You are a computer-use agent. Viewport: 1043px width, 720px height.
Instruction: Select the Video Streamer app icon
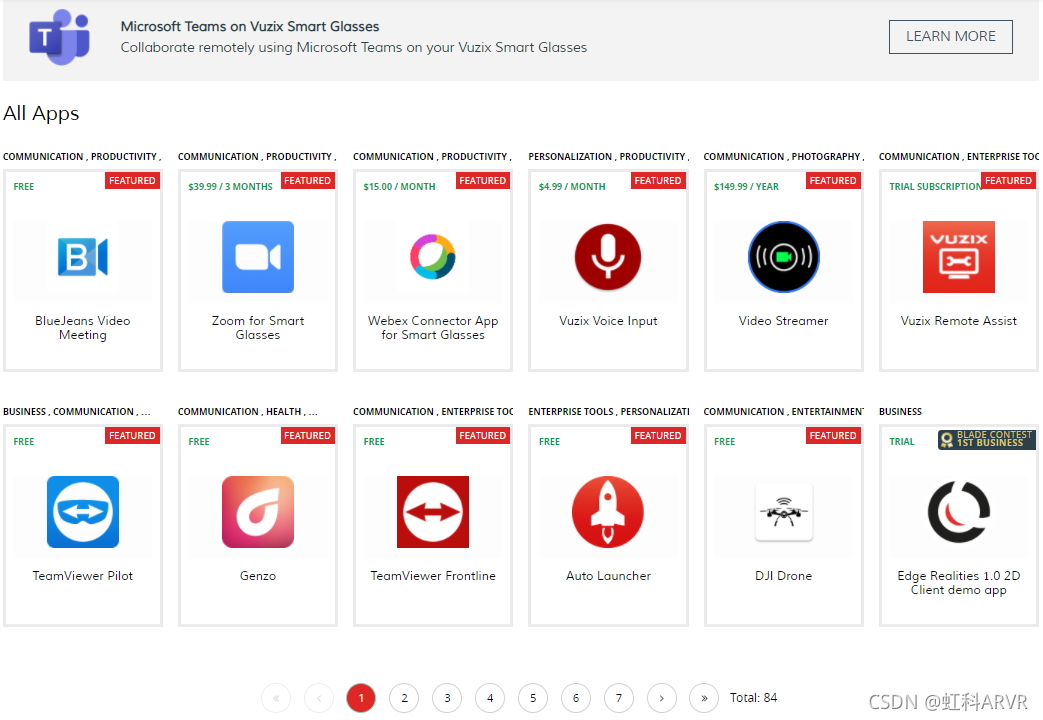pos(784,257)
